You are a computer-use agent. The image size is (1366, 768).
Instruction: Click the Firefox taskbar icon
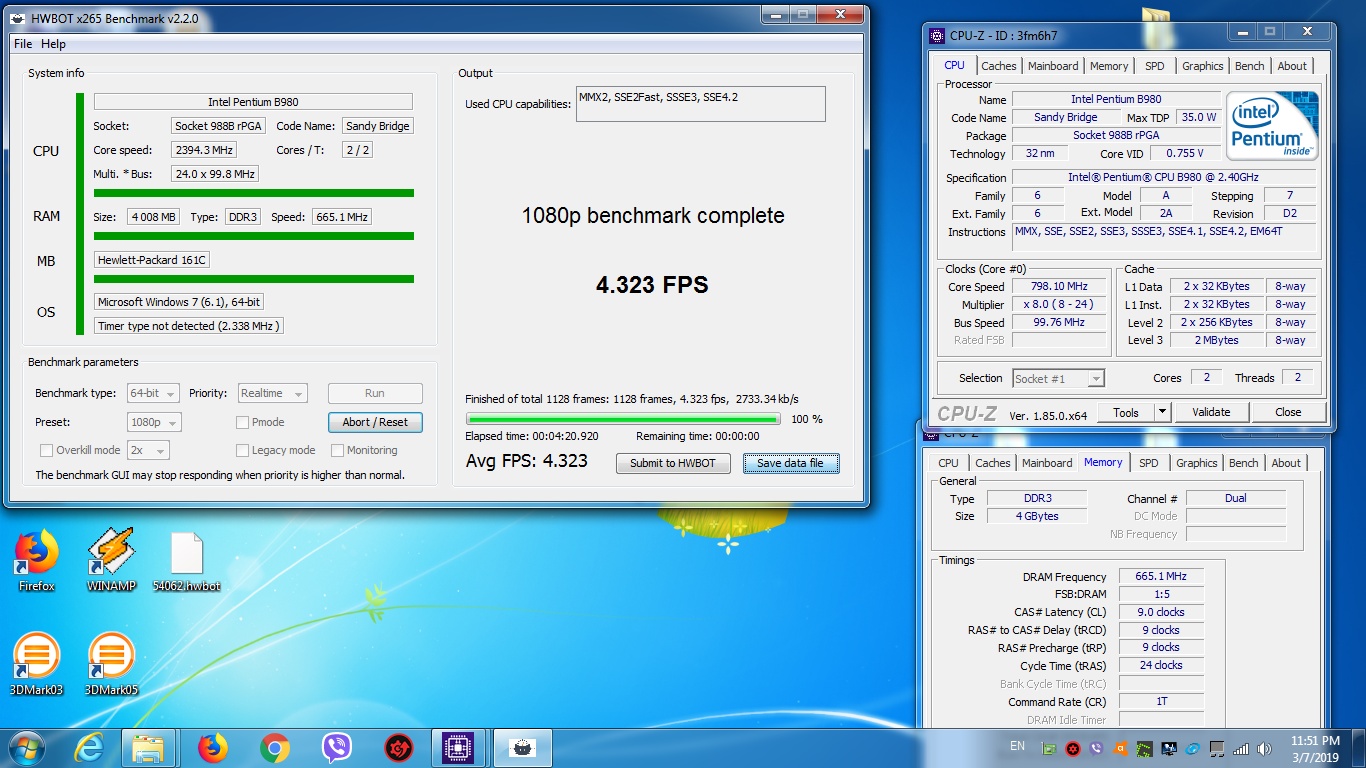point(212,748)
